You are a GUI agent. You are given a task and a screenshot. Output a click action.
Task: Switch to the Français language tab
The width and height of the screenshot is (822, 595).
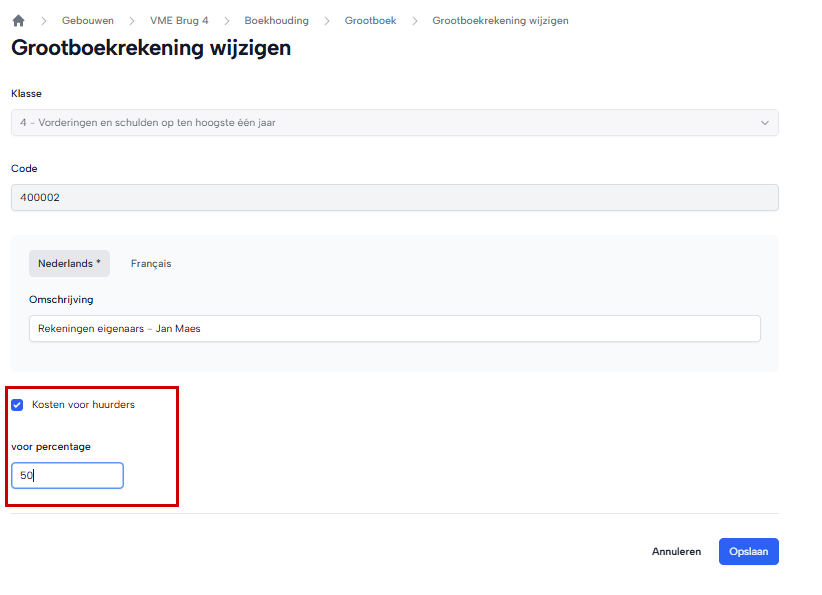(151, 264)
